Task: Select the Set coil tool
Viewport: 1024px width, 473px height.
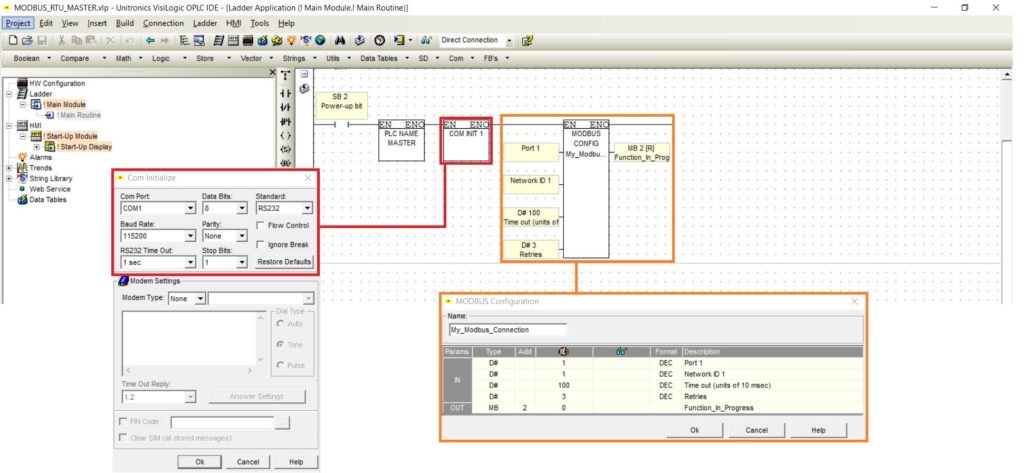Action: pyautogui.click(x=285, y=150)
